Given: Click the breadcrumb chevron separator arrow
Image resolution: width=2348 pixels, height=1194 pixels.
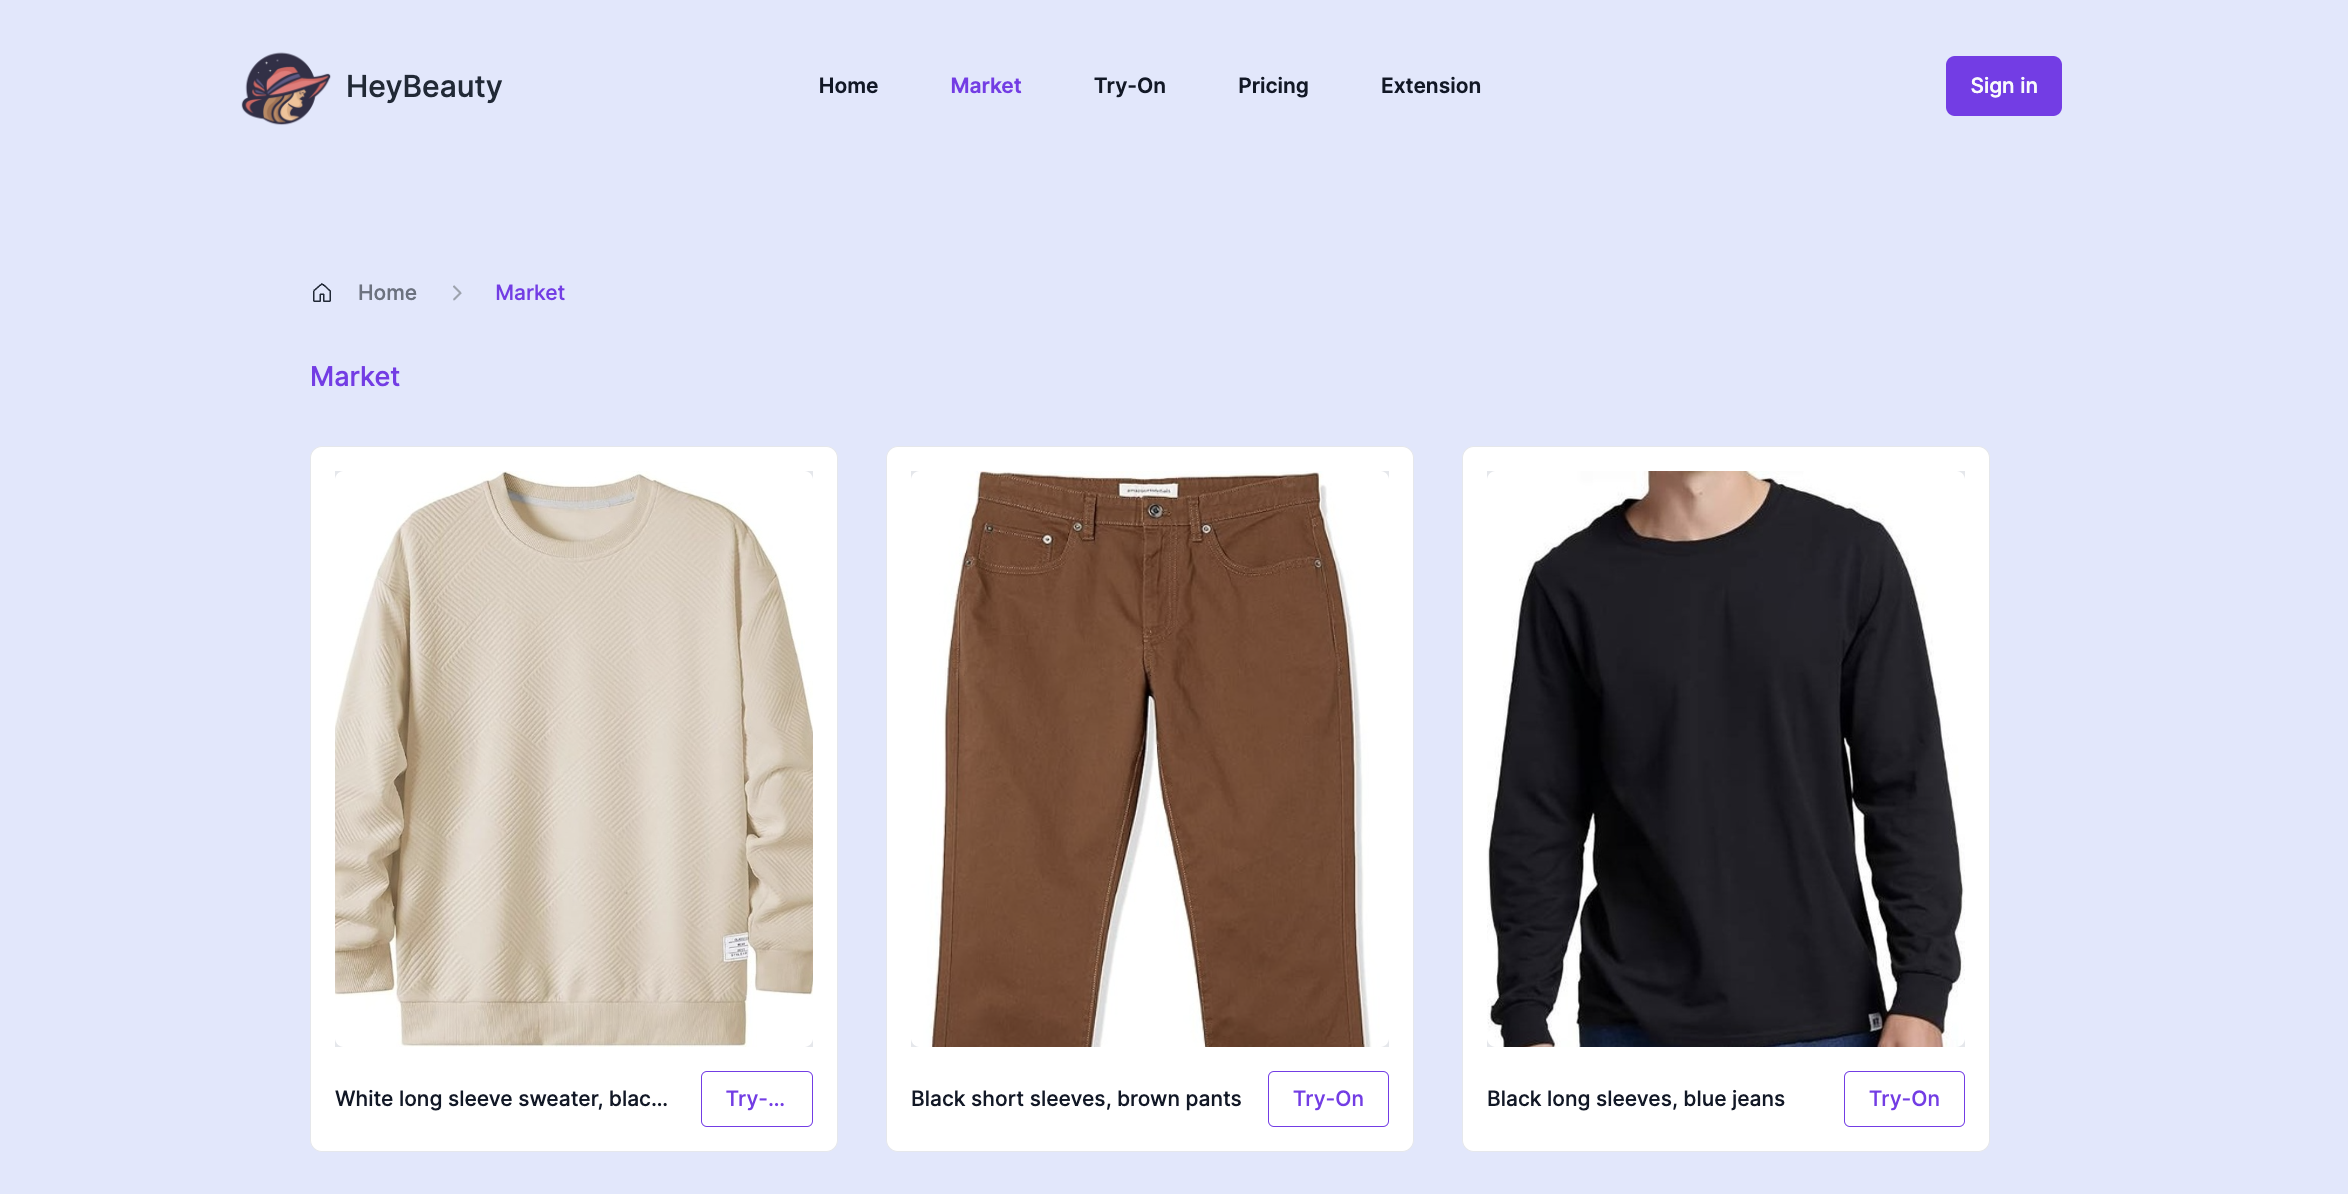Looking at the screenshot, I should pos(457,293).
